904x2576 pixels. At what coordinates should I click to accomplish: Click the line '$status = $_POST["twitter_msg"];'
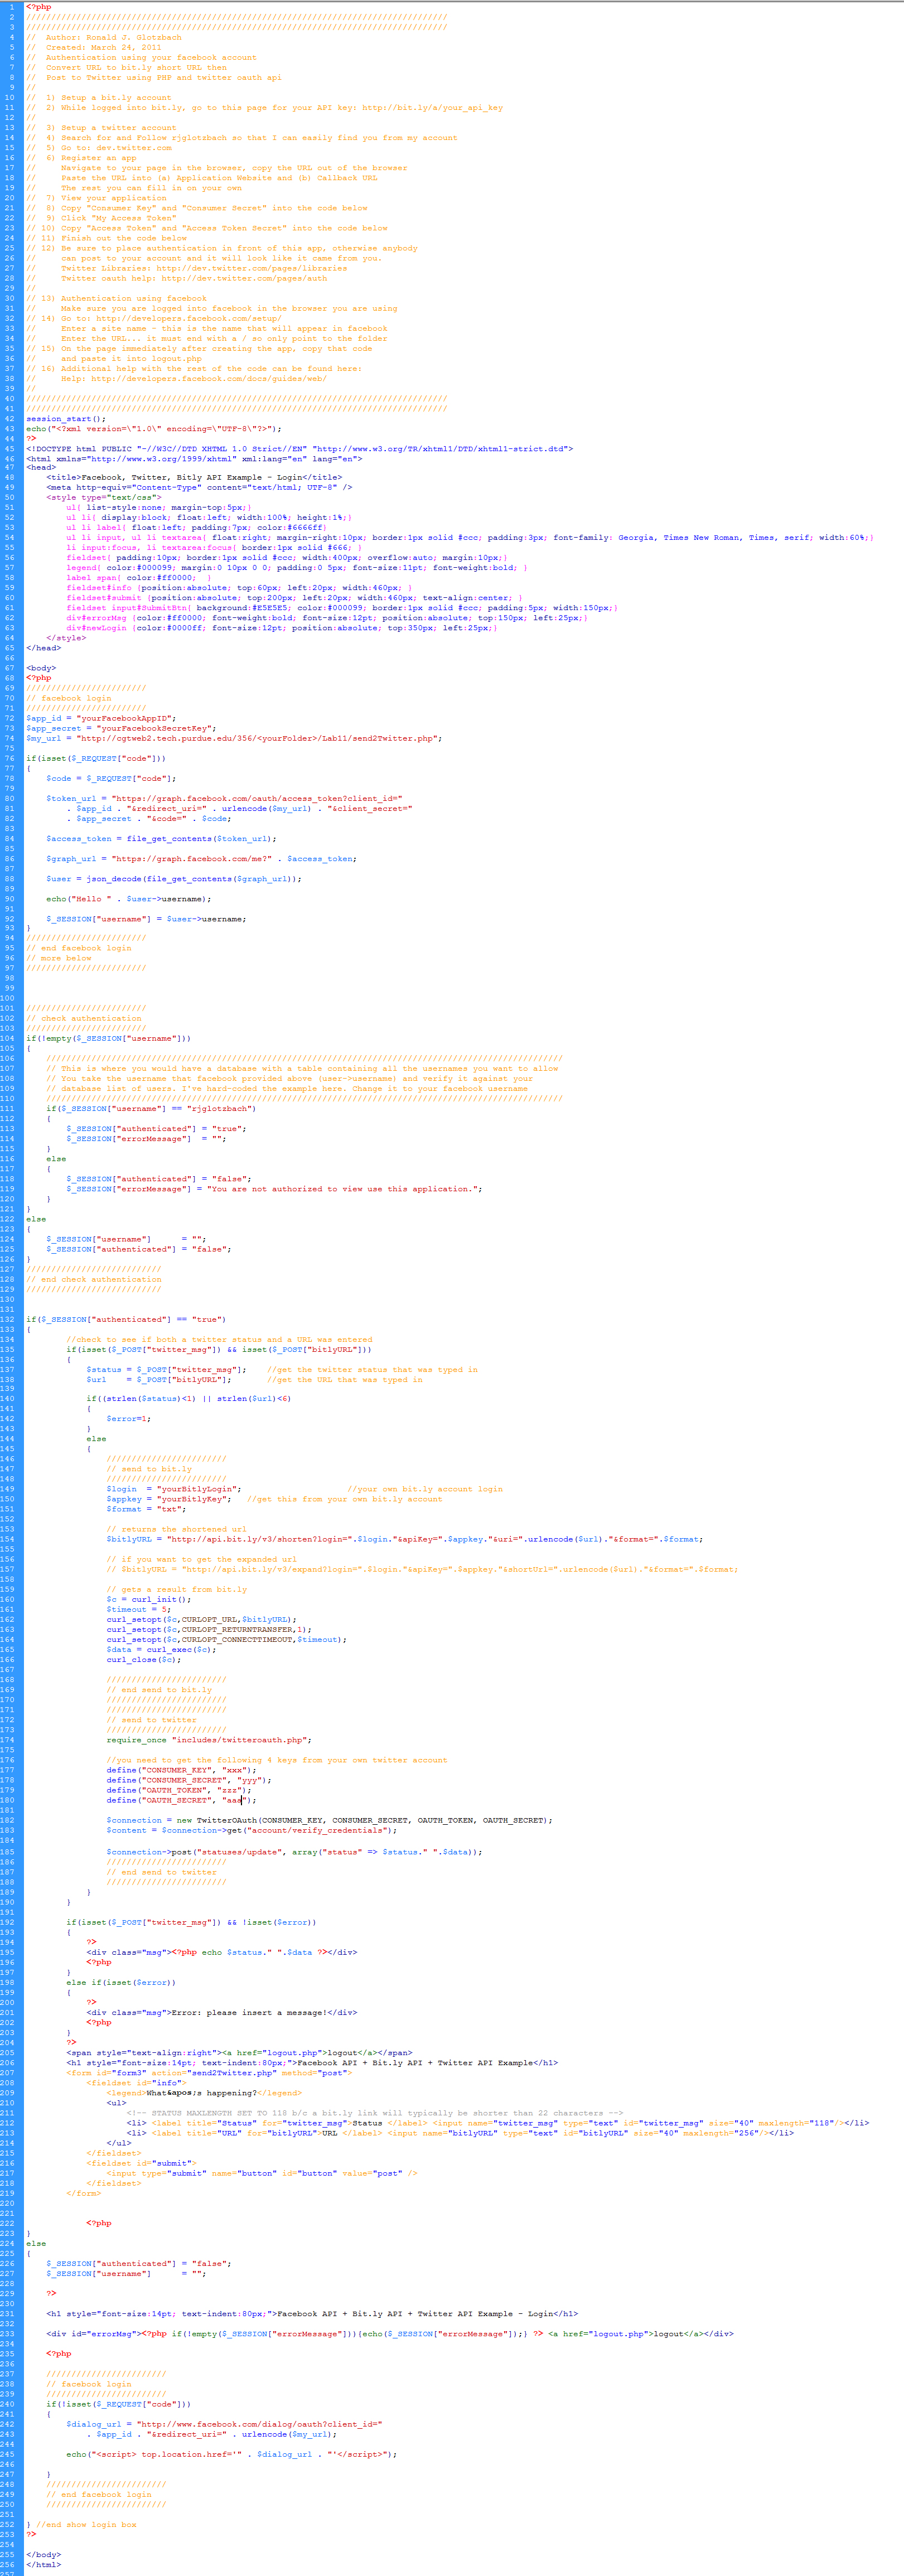pyautogui.click(x=166, y=1369)
